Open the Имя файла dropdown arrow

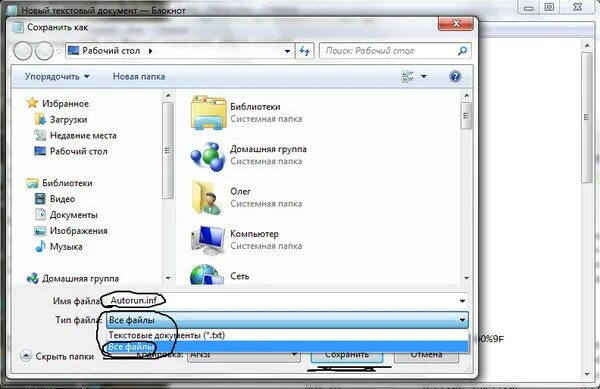click(x=462, y=301)
